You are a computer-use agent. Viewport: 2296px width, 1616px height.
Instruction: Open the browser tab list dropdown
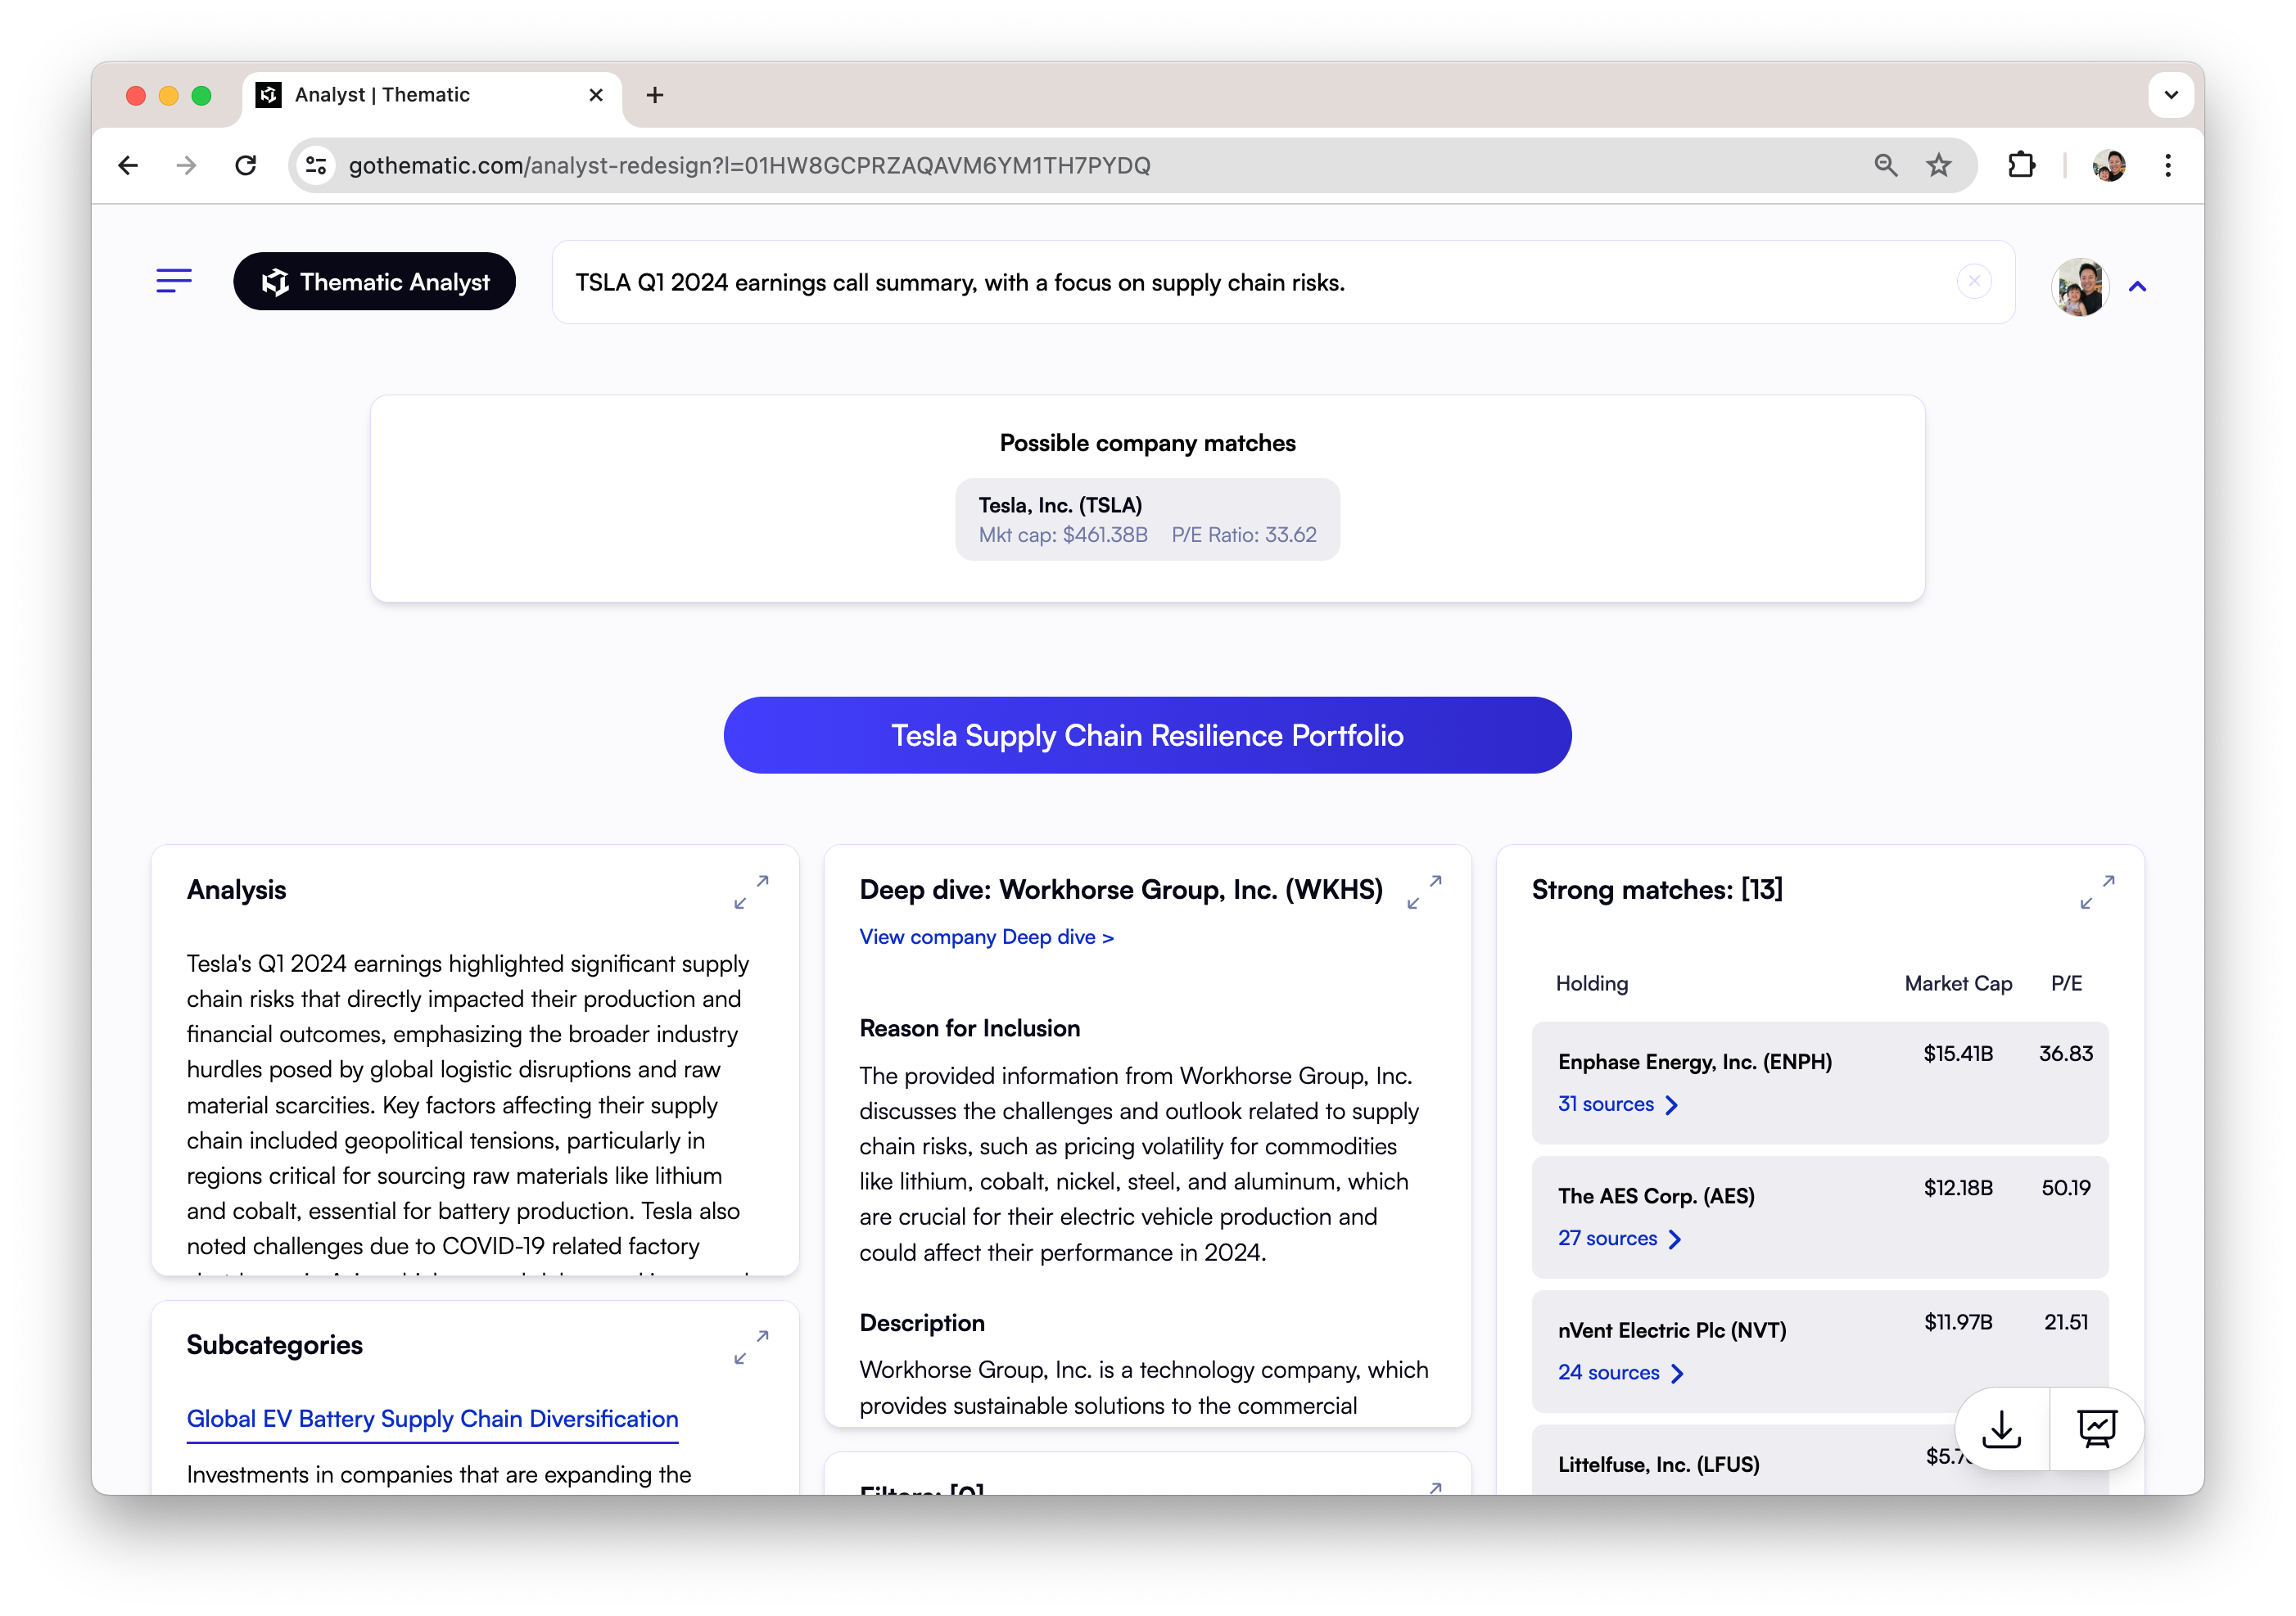[2170, 95]
